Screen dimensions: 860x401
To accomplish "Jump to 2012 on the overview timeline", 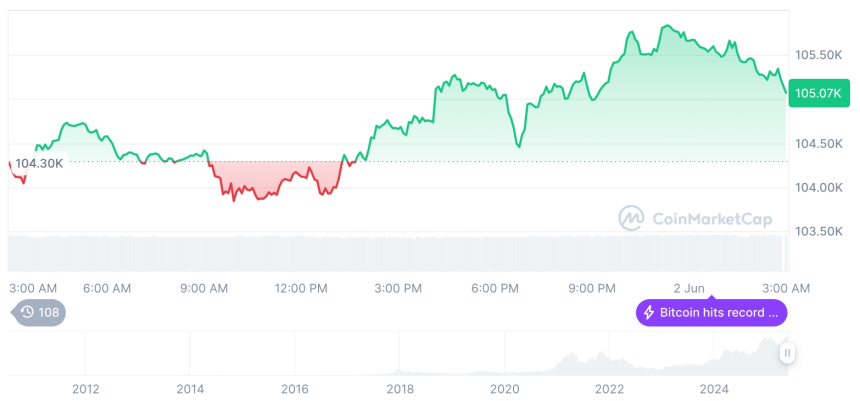I will (86, 389).
